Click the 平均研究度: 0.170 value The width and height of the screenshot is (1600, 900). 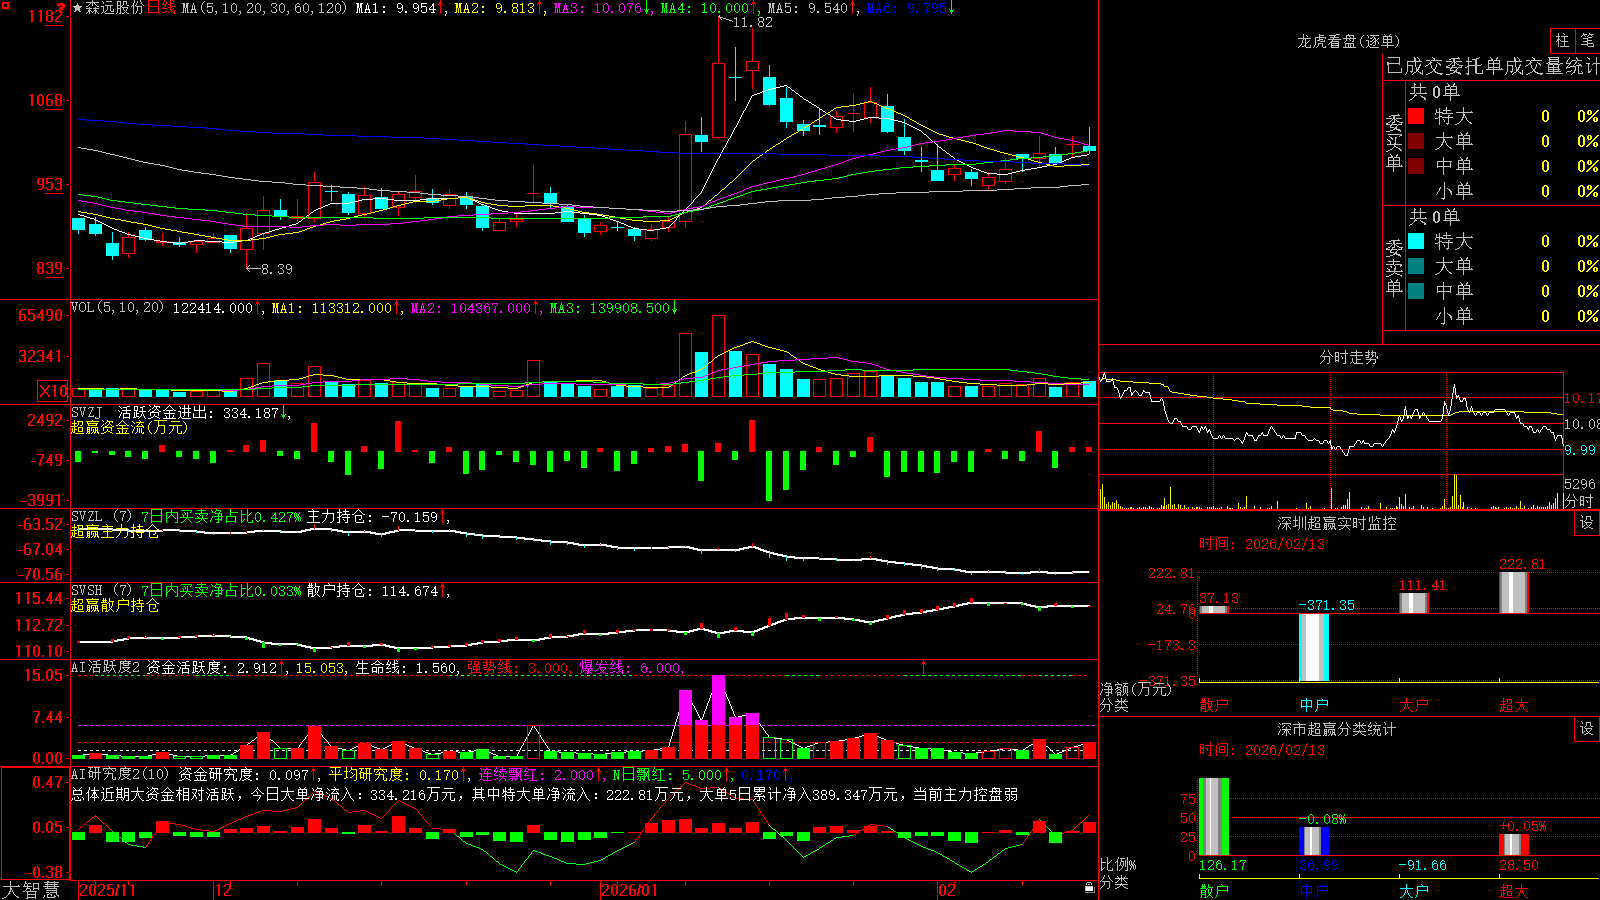pos(395,774)
